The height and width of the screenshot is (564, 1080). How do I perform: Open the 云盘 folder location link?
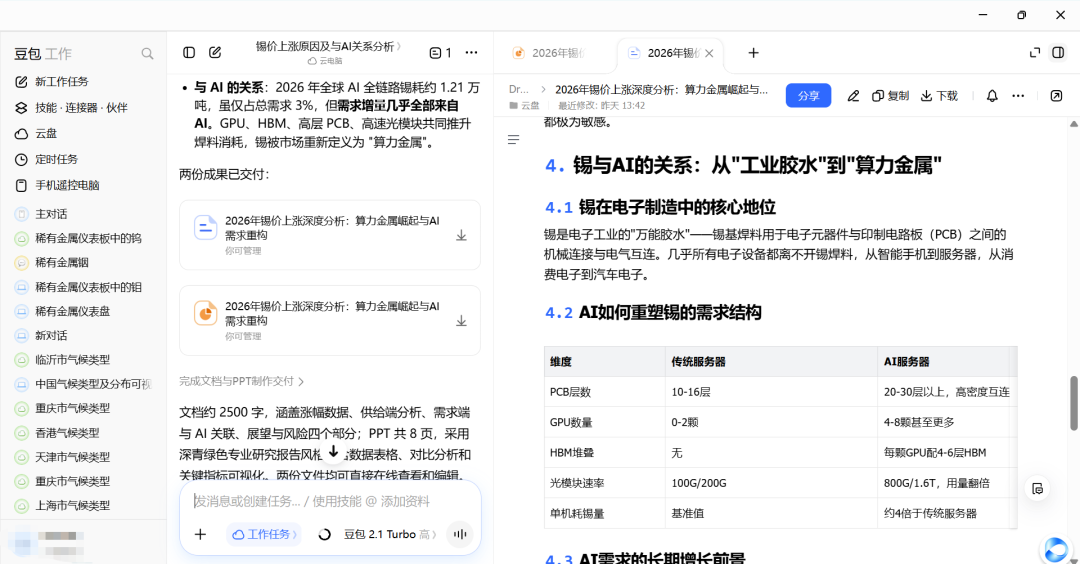coord(525,105)
